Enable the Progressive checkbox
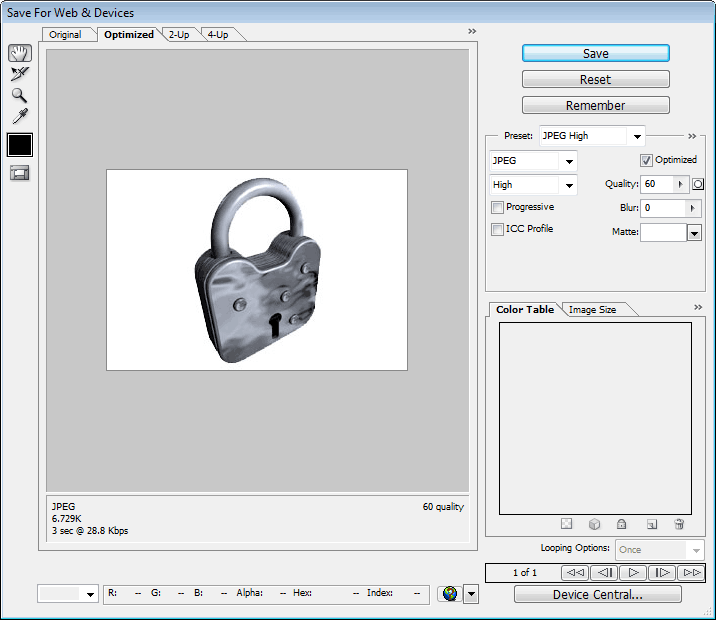The image size is (716, 620). pos(497,207)
